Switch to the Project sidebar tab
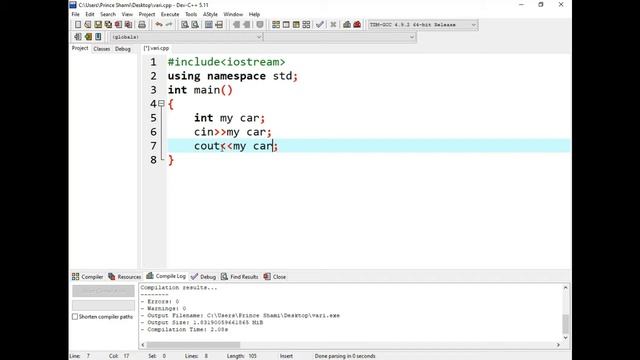 point(80,49)
